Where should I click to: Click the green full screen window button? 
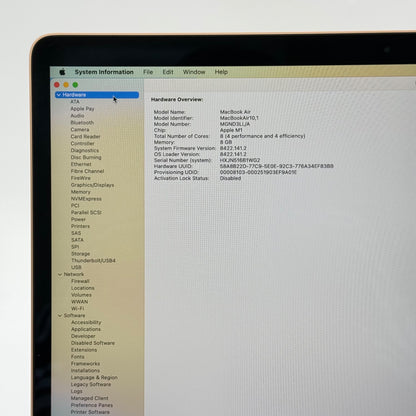(x=75, y=85)
